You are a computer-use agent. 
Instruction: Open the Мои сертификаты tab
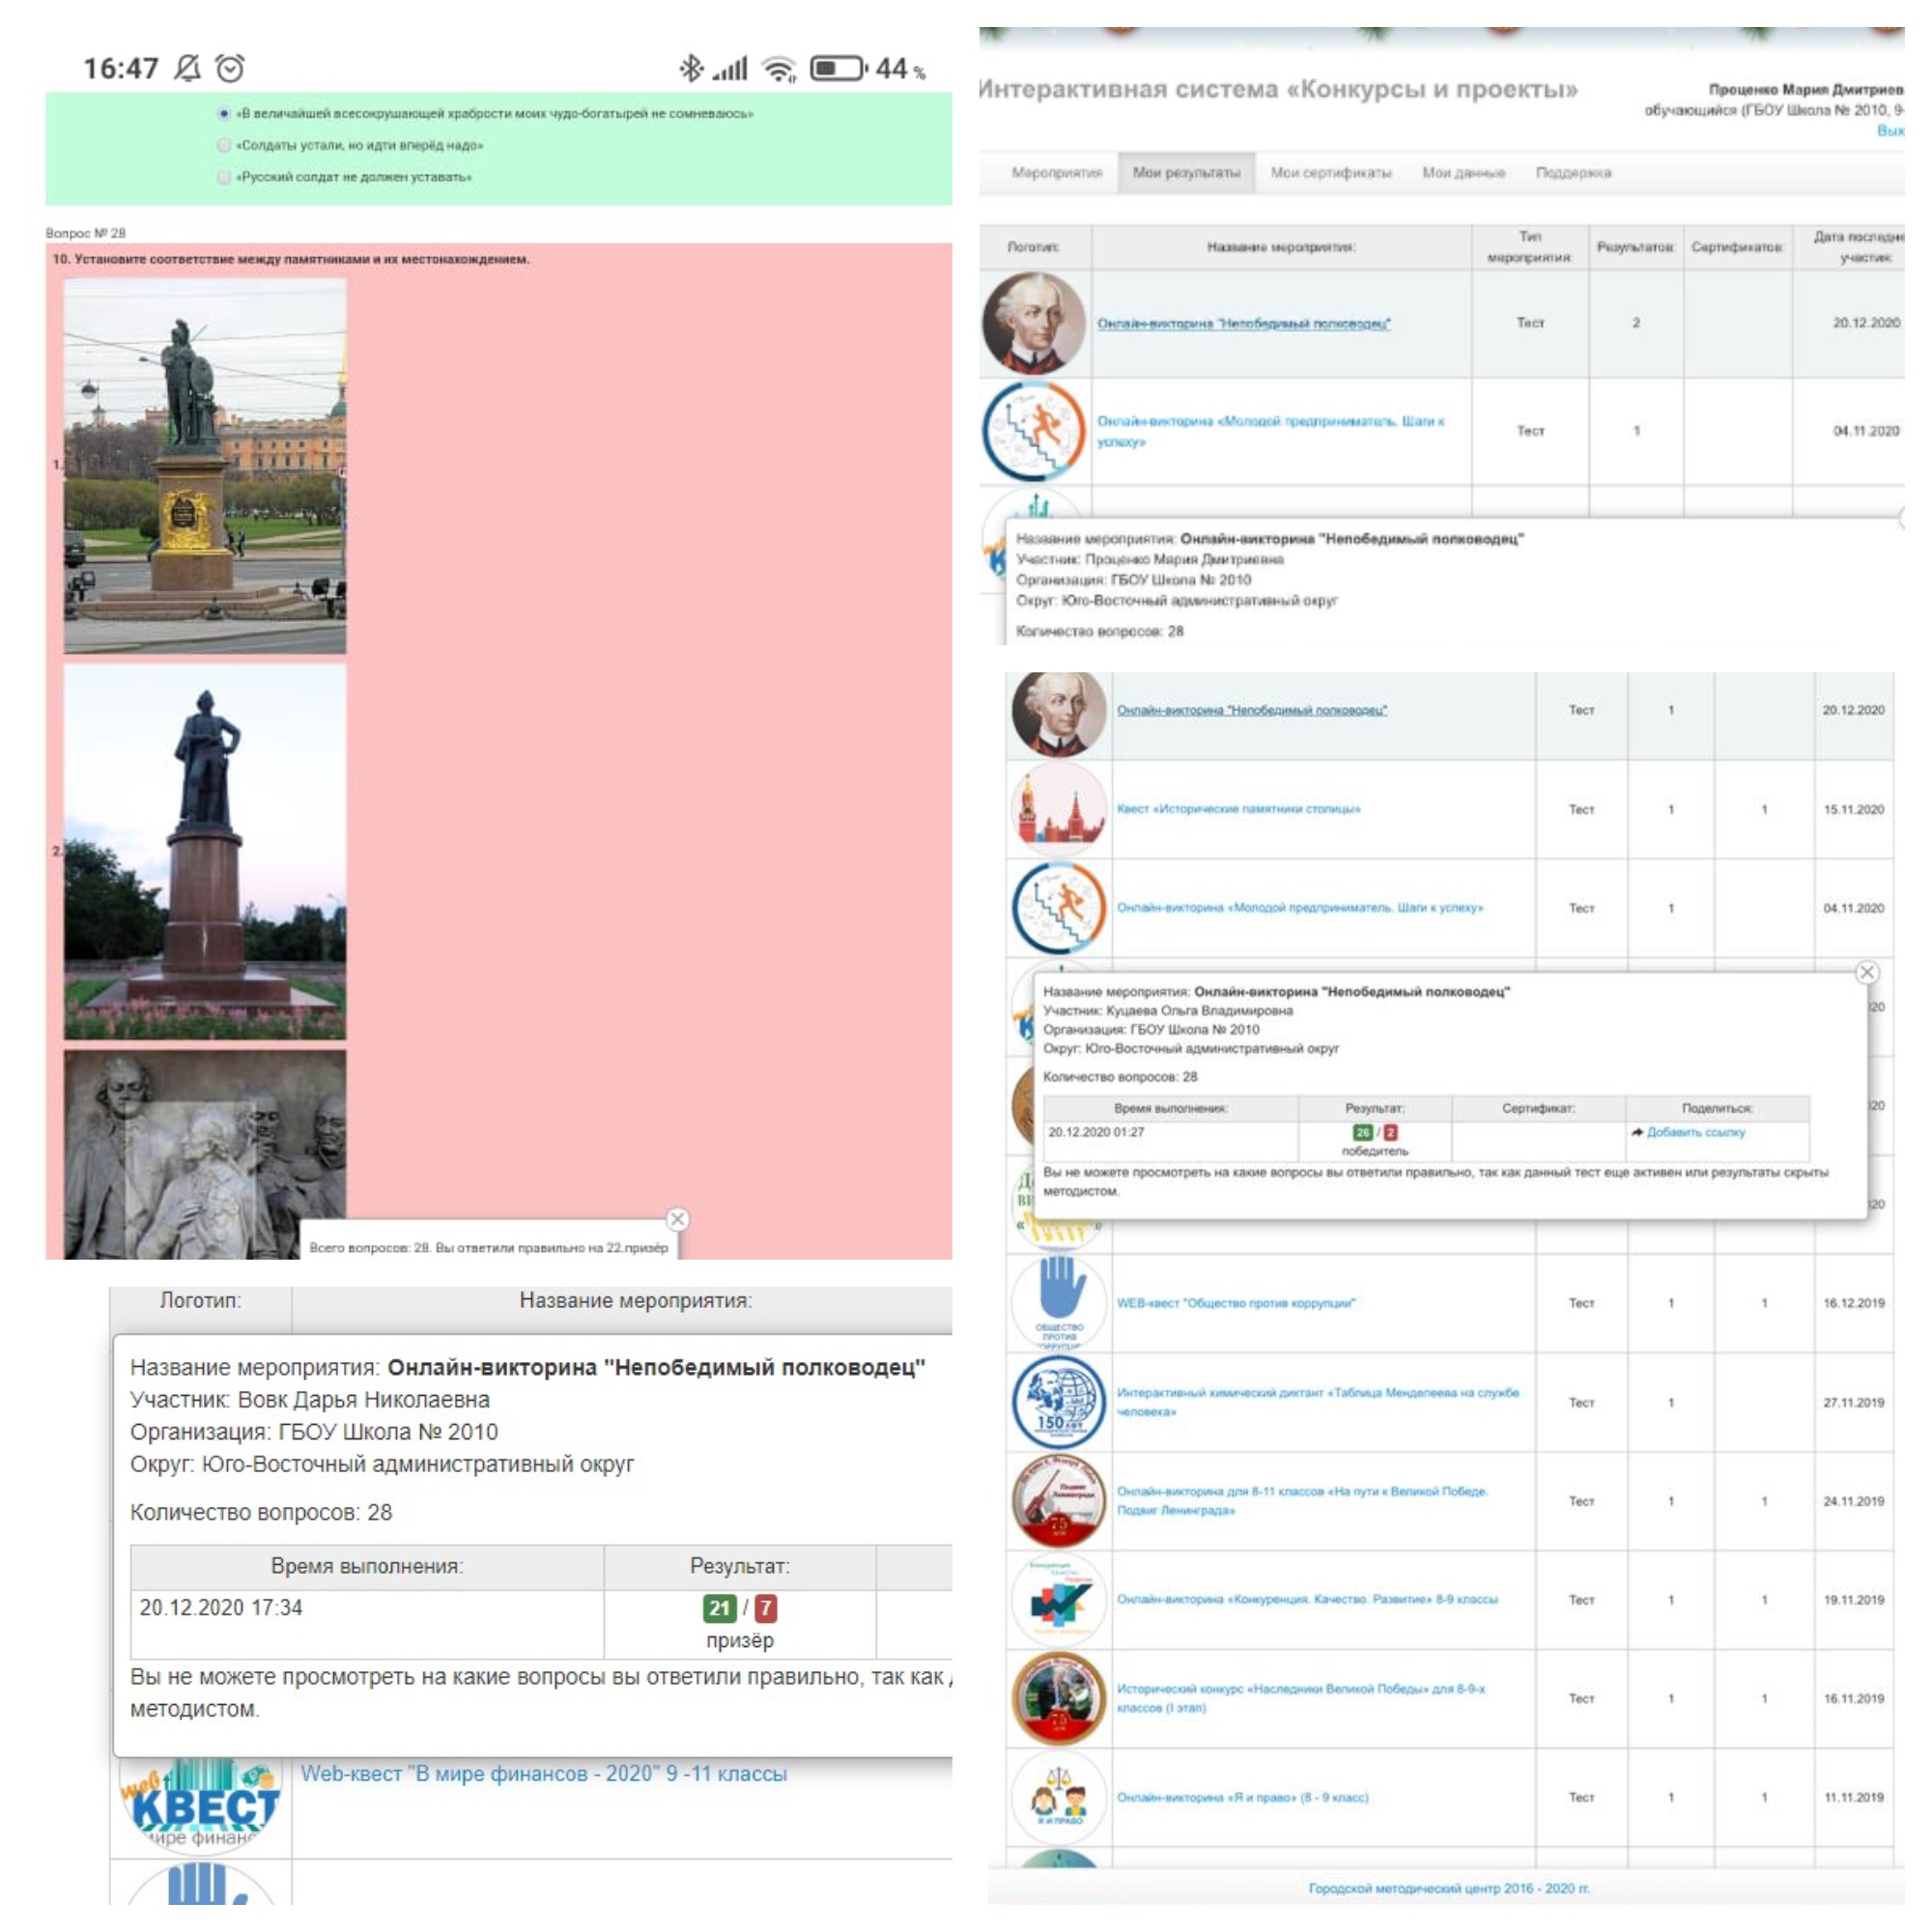pyautogui.click(x=1330, y=173)
